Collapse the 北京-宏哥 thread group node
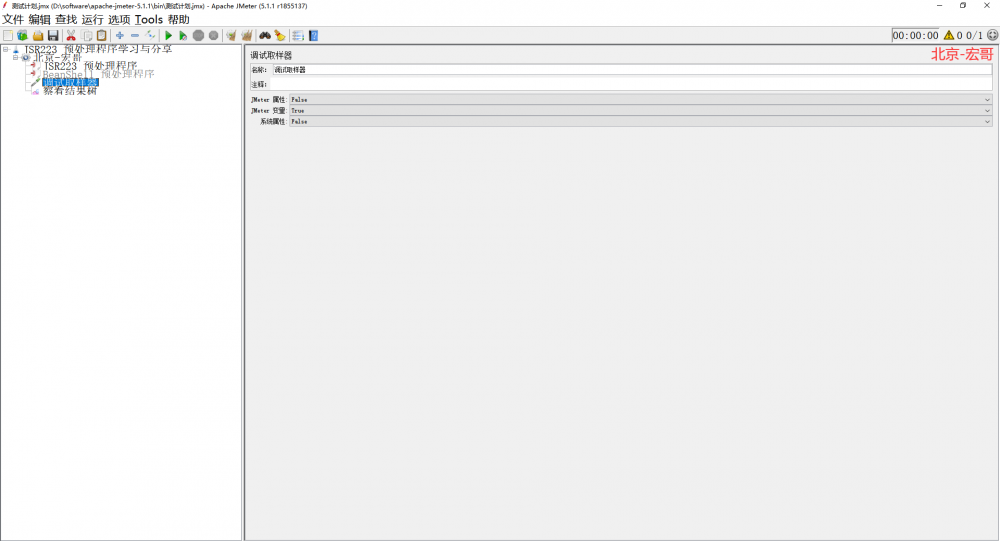 coord(15,57)
